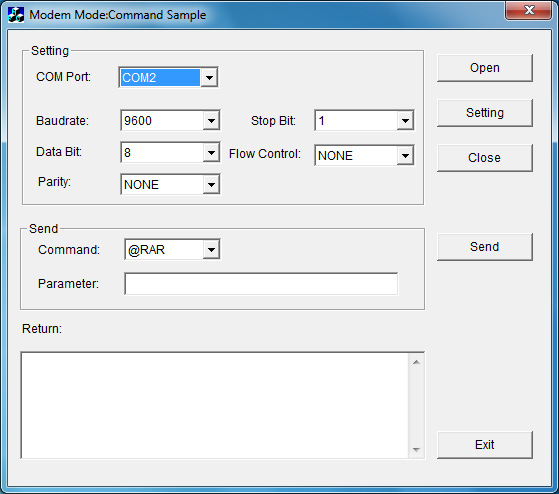Click the Open button
Viewport: 559px width, 494px height.
485,68
